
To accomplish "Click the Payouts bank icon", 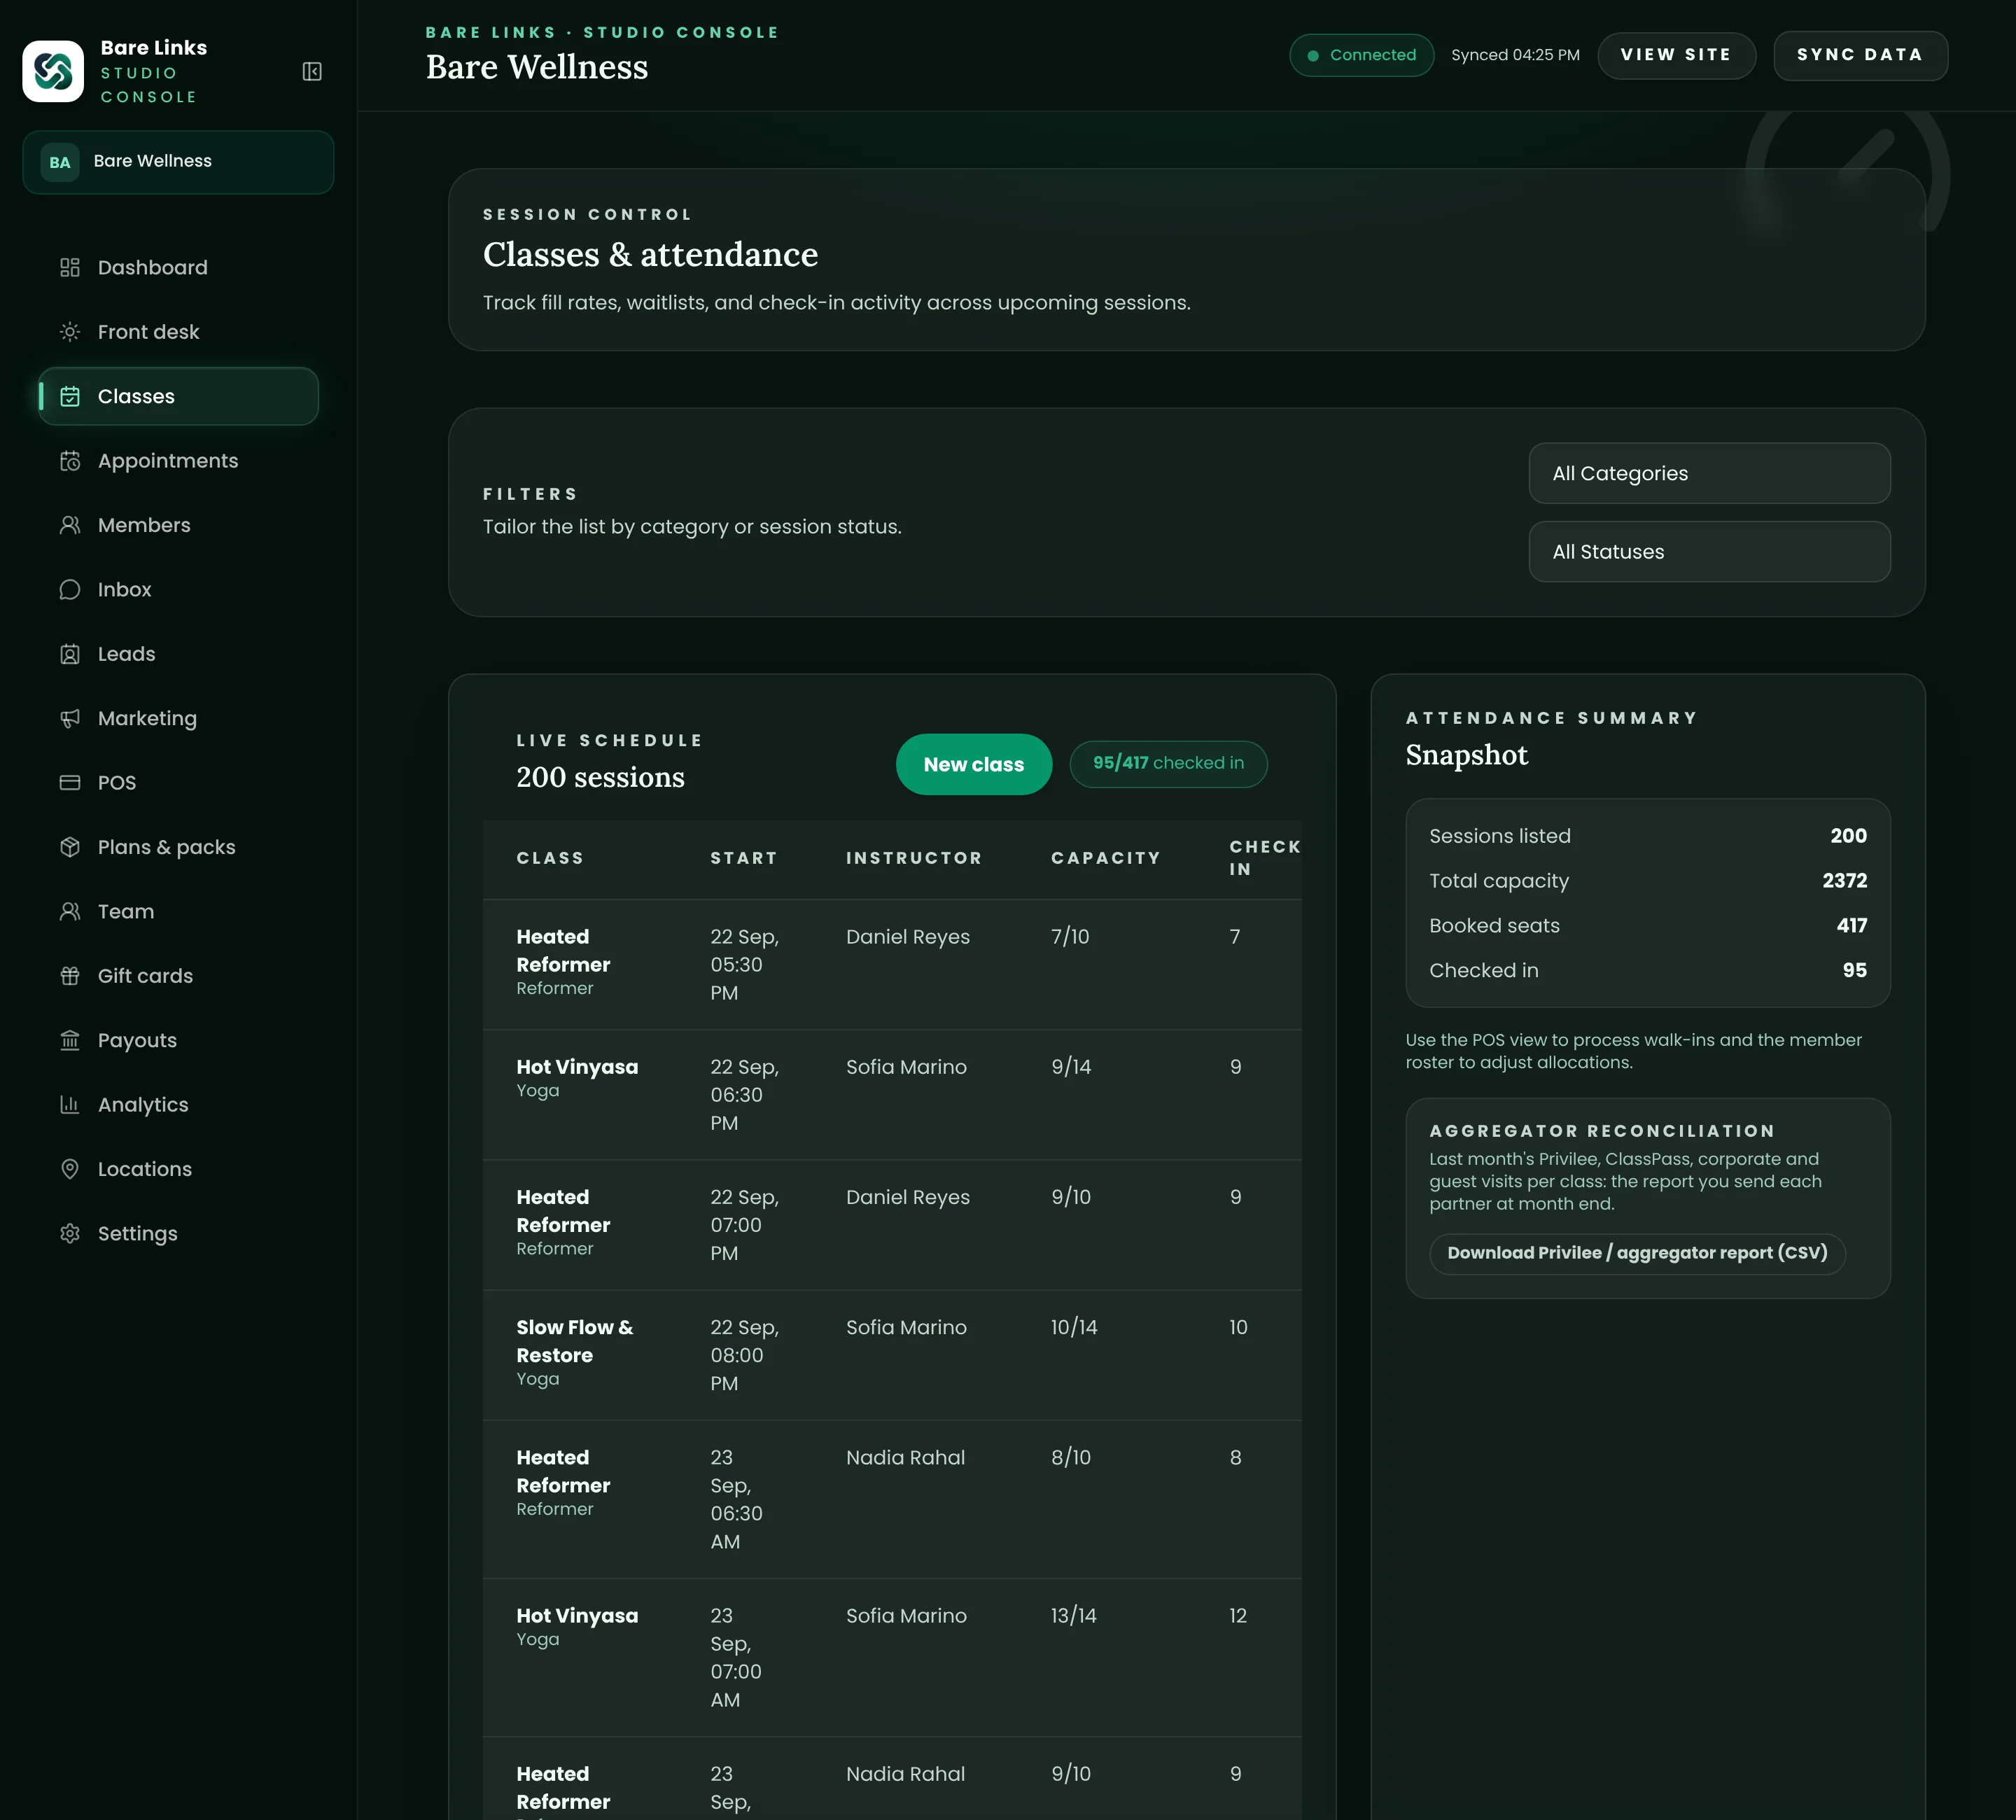I will click(70, 1040).
